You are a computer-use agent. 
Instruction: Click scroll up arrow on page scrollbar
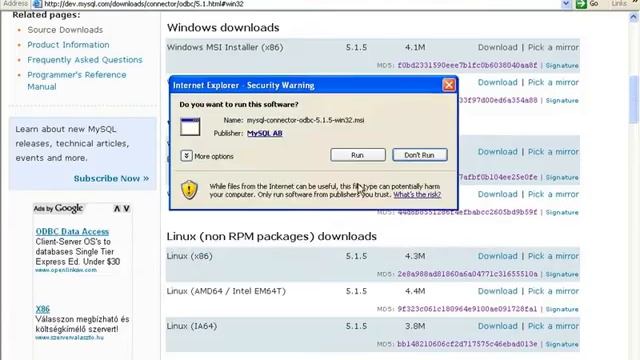633,17
